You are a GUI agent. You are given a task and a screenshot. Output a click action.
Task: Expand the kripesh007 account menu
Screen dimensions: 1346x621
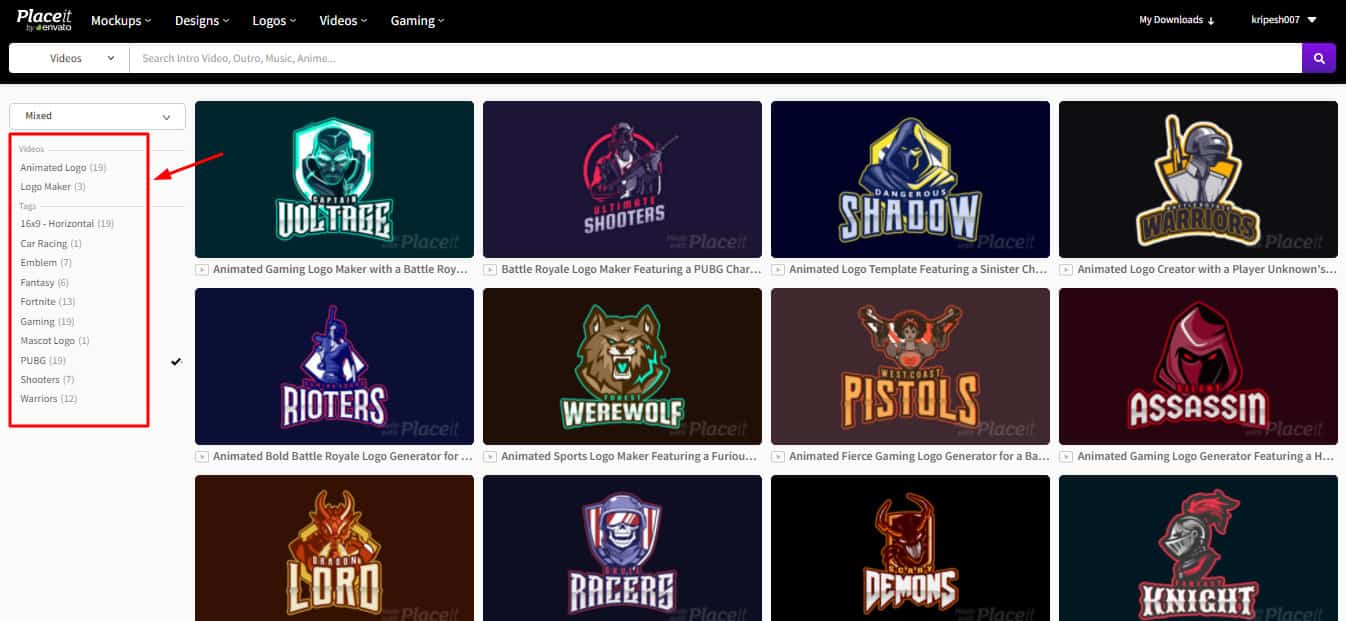point(1284,20)
